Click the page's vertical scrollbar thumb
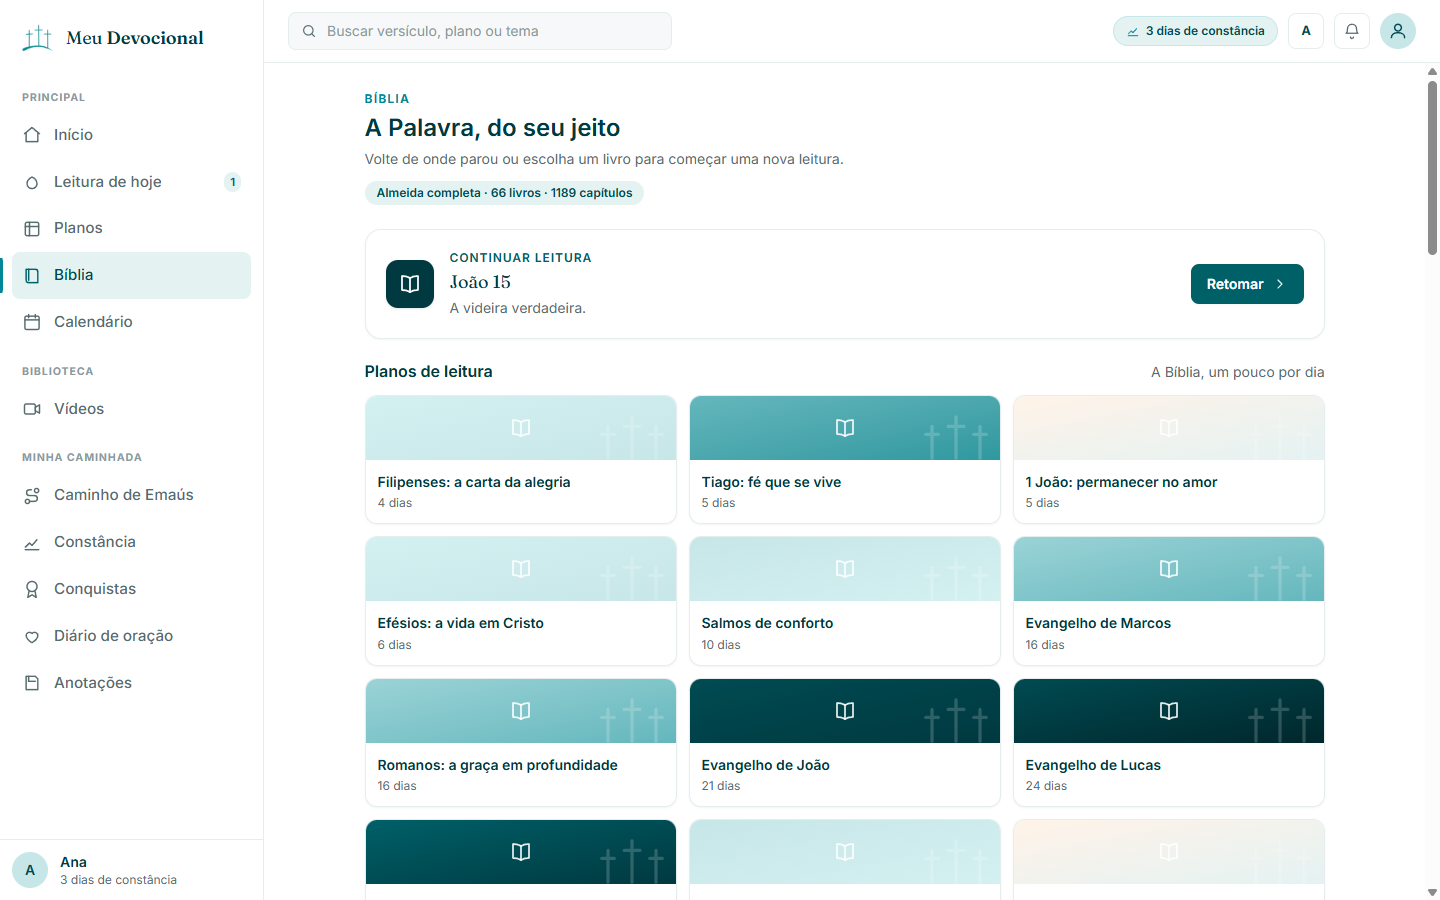 [x=1432, y=168]
